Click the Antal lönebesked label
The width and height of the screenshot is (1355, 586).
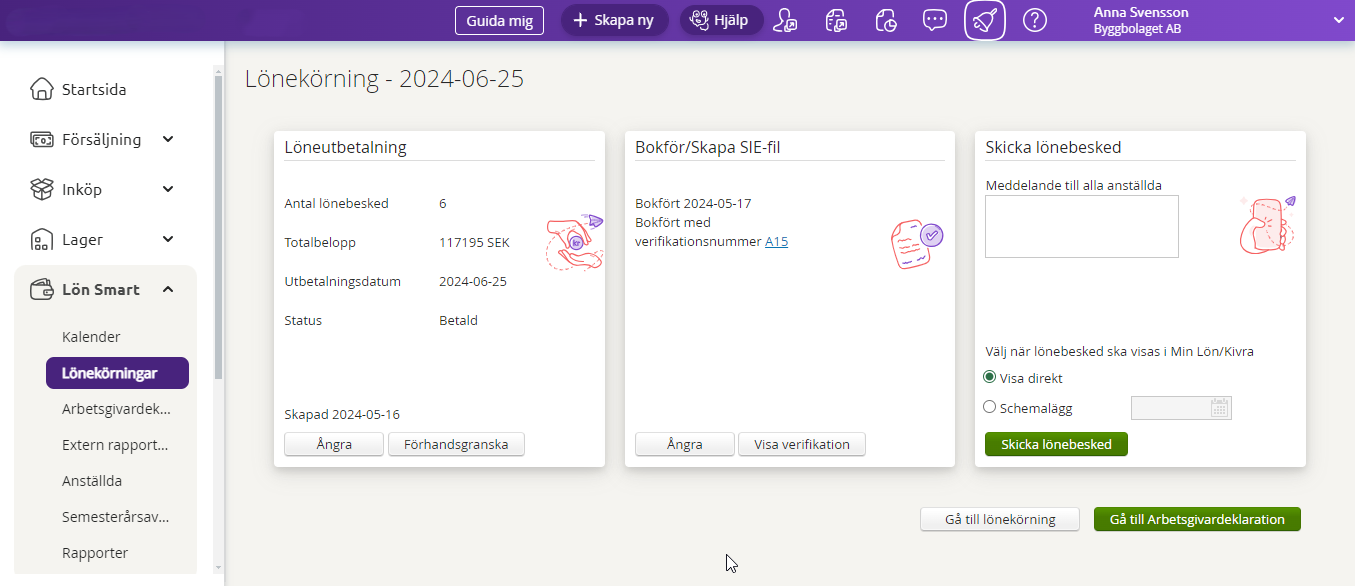point(336,203)
